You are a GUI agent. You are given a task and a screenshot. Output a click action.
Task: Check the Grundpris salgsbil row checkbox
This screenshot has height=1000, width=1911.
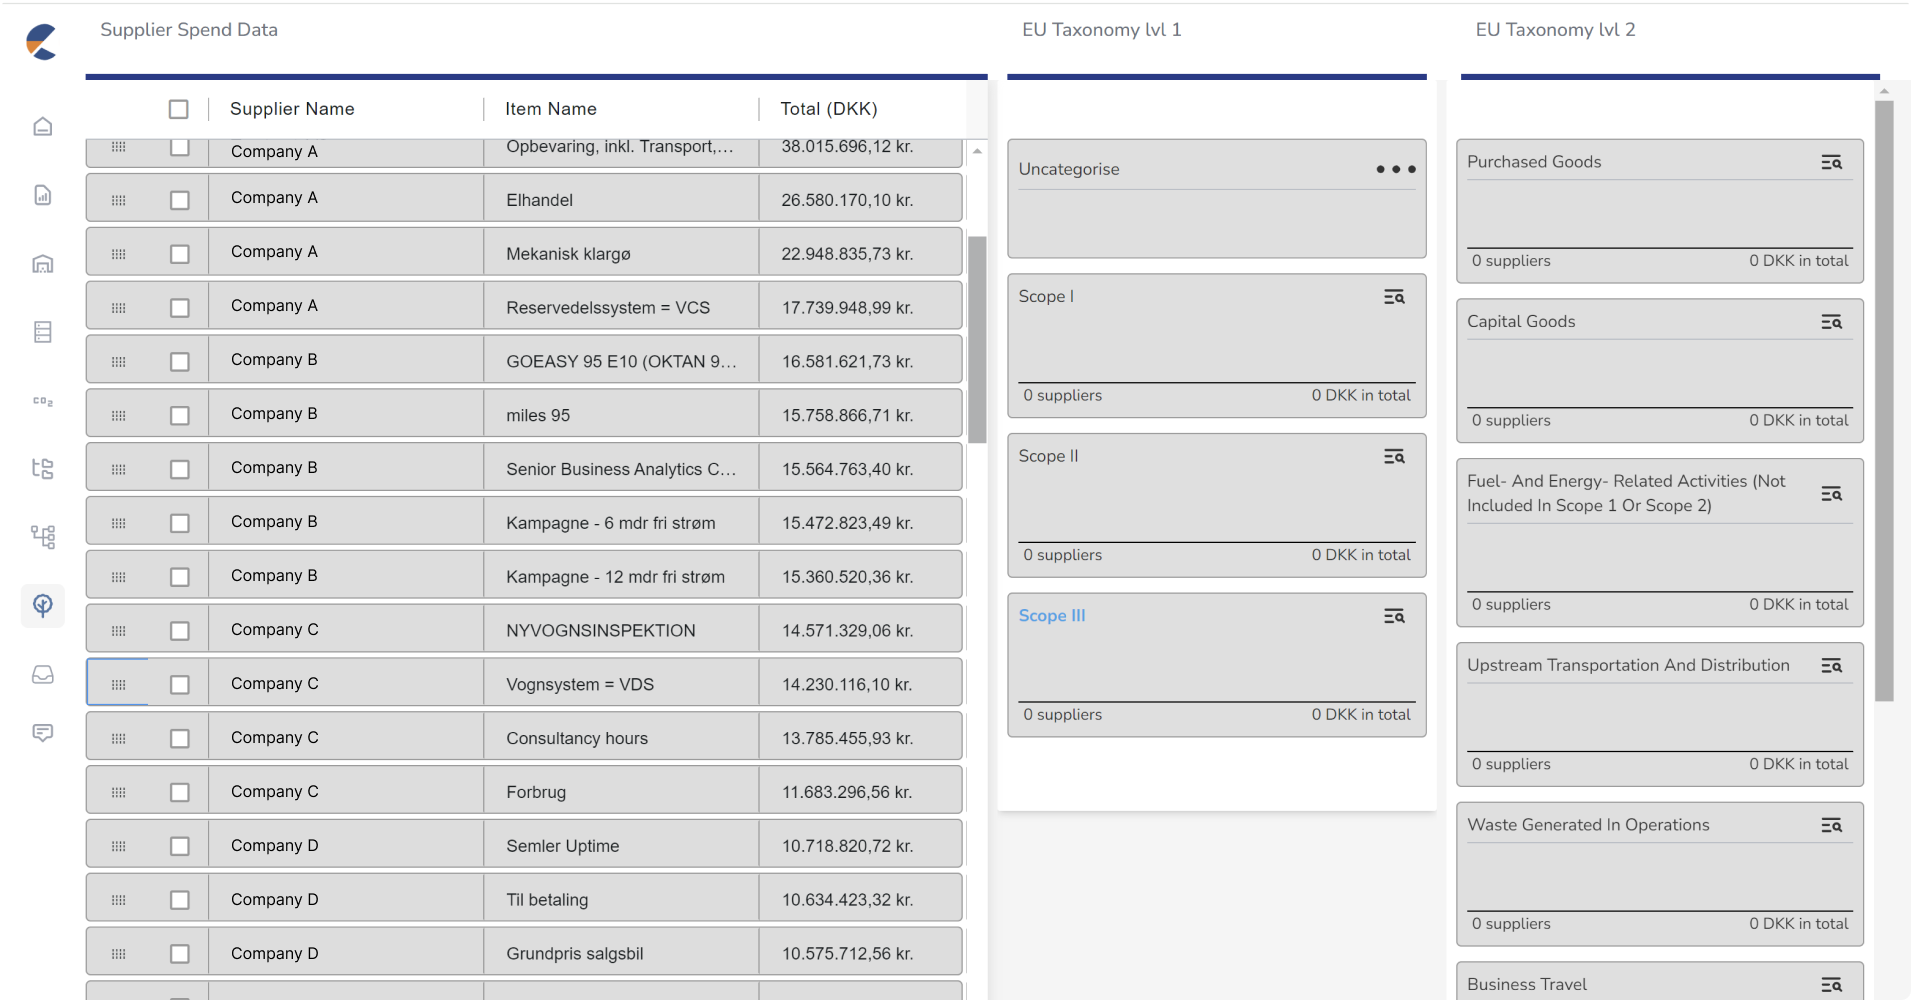tap(180, 954)
